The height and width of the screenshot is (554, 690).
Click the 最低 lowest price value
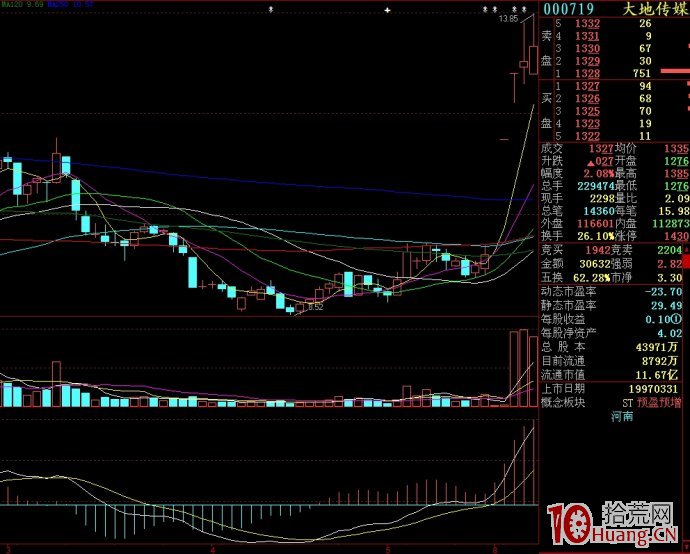676,186
